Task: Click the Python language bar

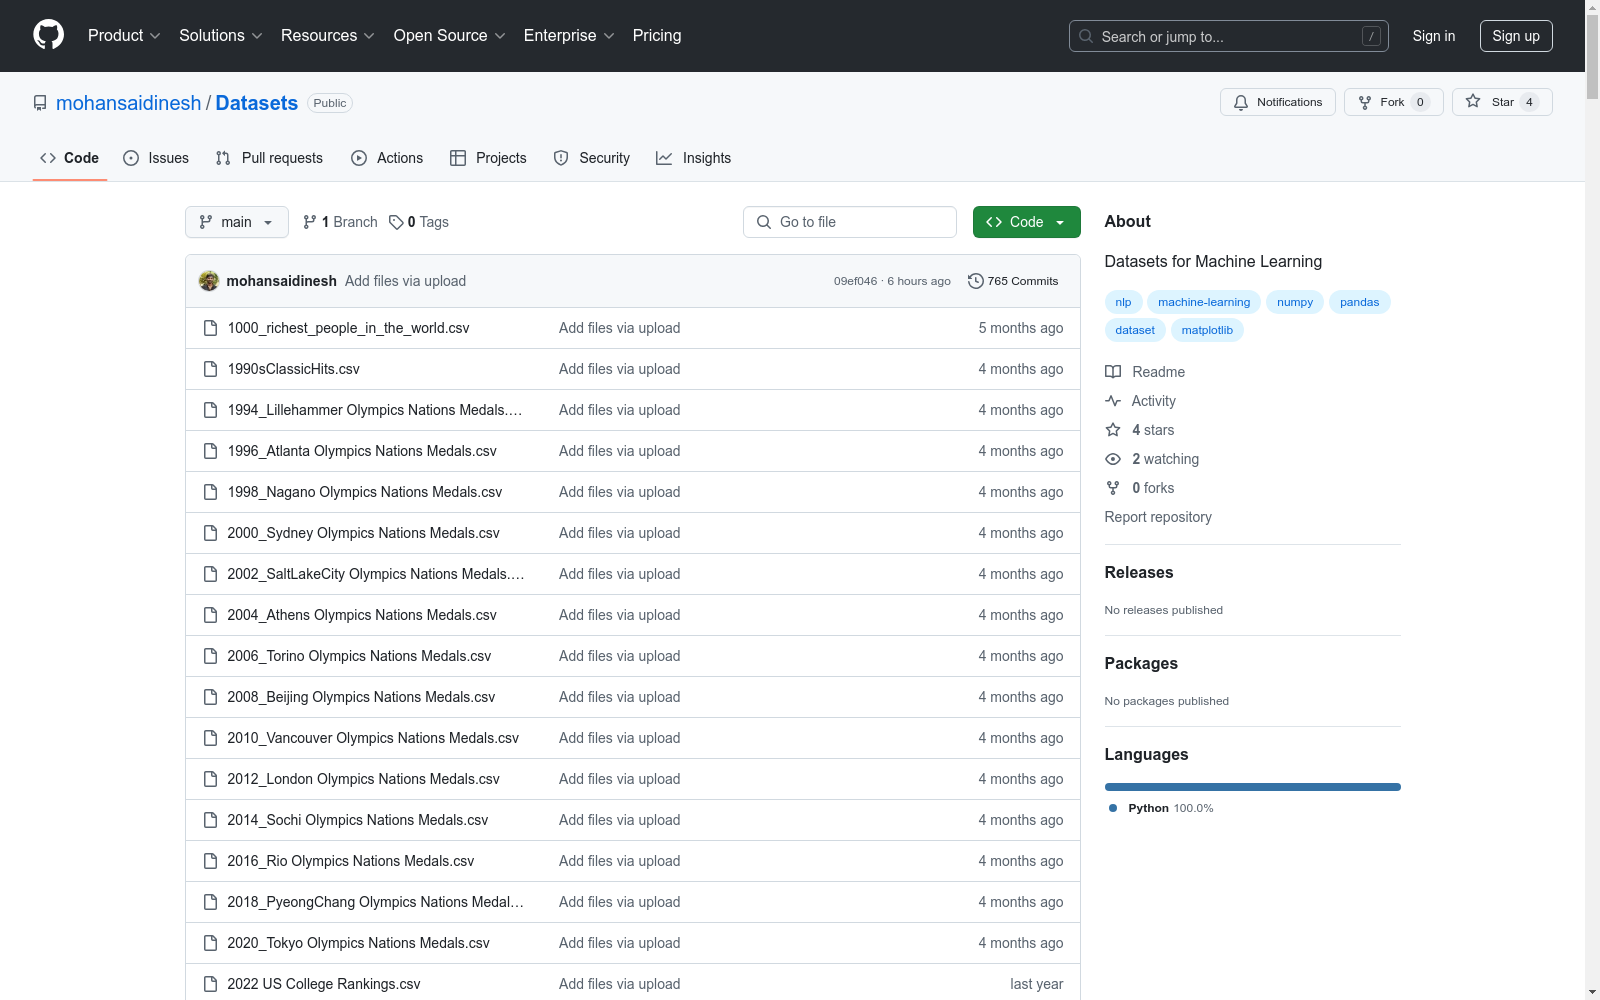Action: tap(1253, 787)
